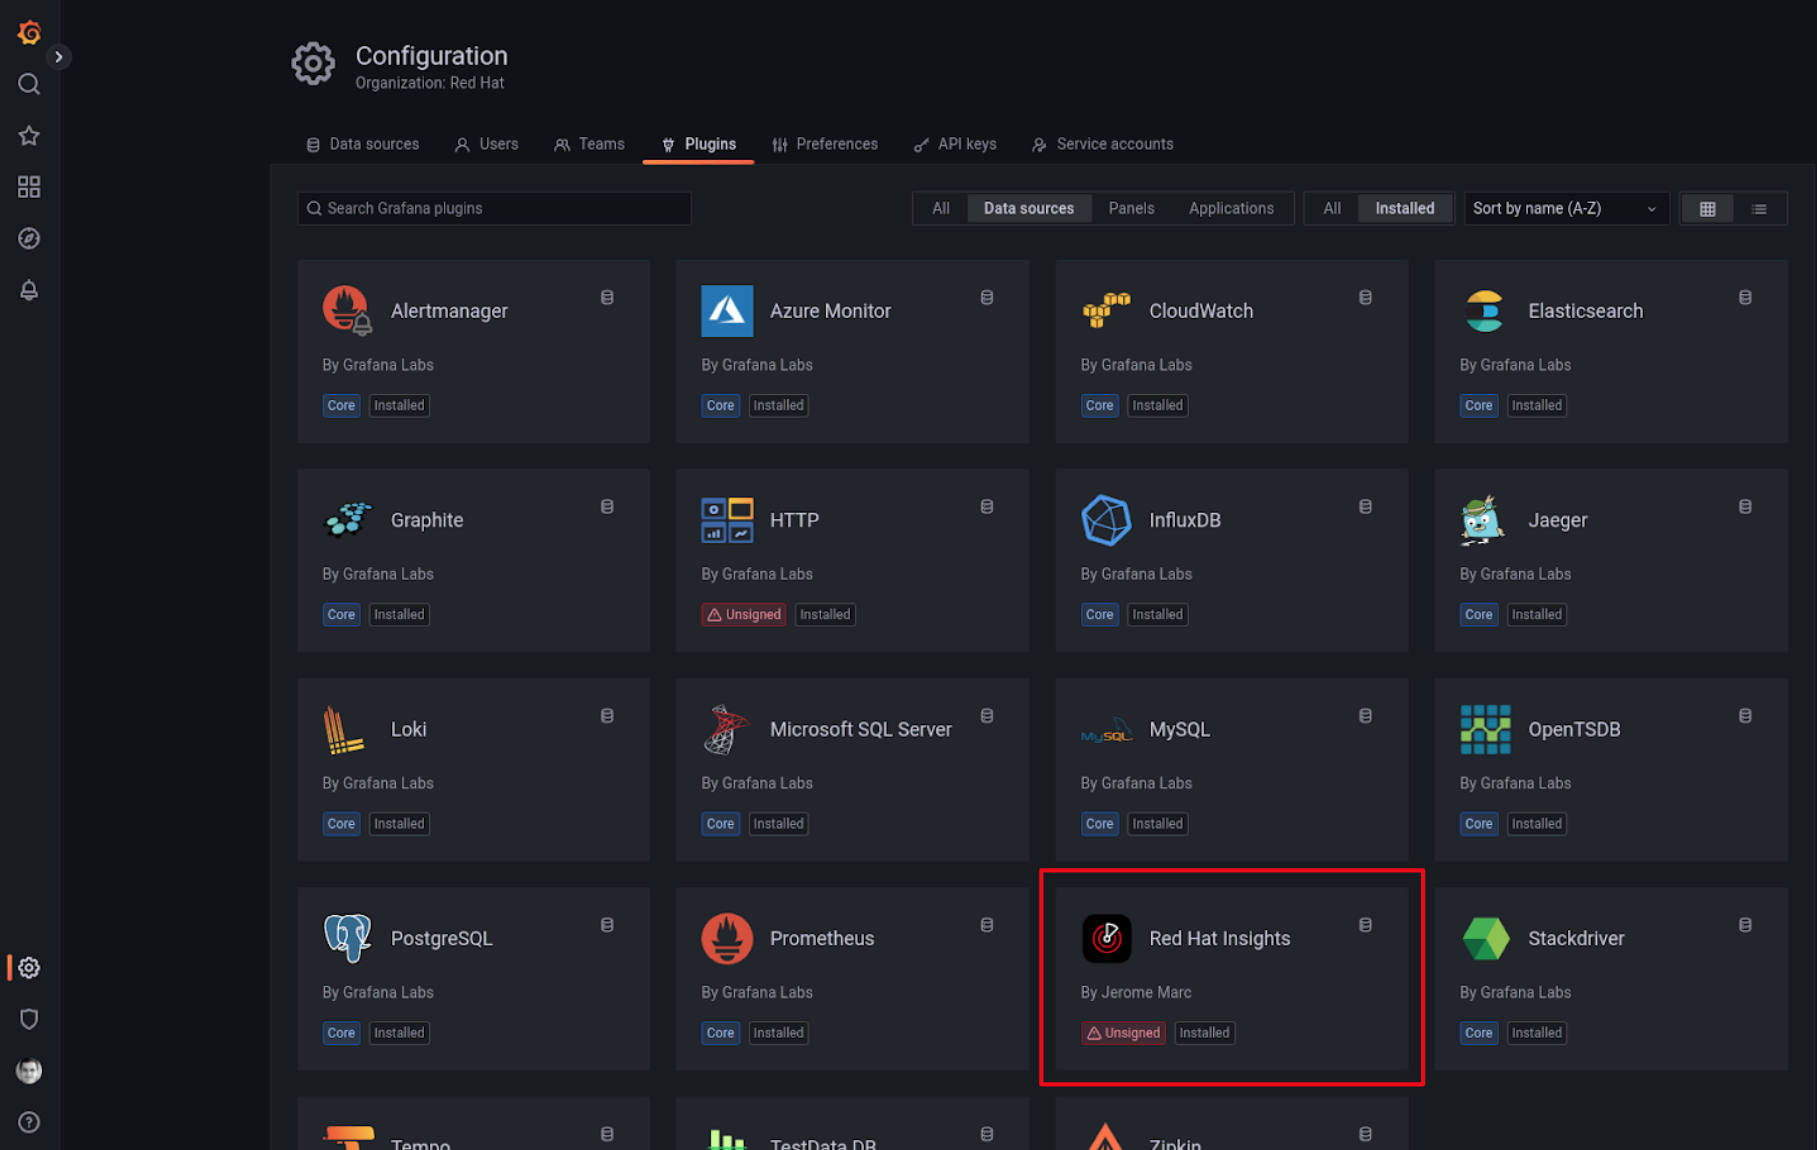Viewport: 1817px width, 1150px height.
Task: Open Grafana home logo
Action: 29,32
